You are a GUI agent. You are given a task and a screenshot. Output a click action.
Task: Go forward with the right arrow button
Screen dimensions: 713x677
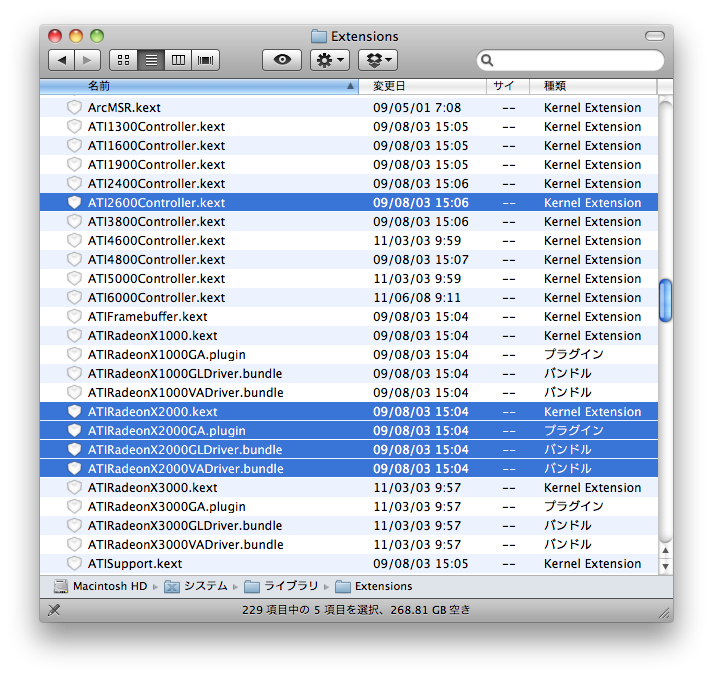coord(87,60)
